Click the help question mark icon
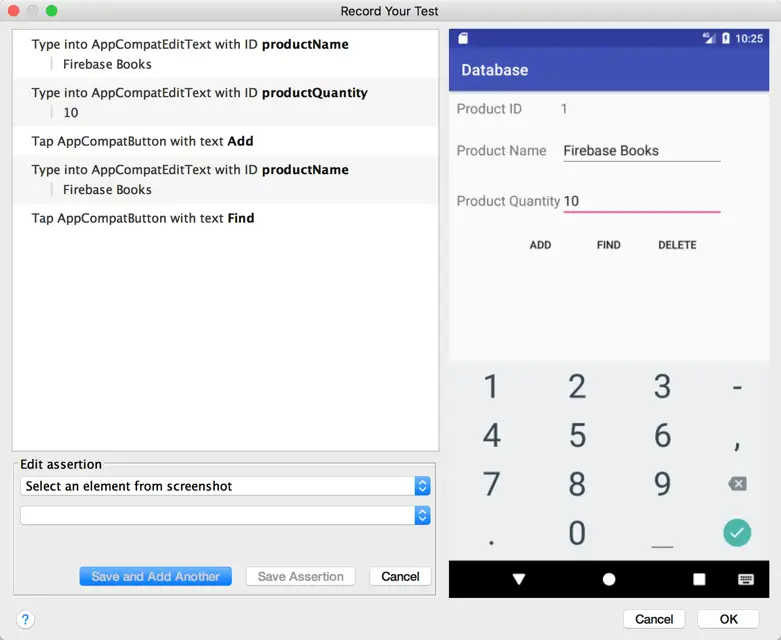781x640 pixels. tap(26, 620)
